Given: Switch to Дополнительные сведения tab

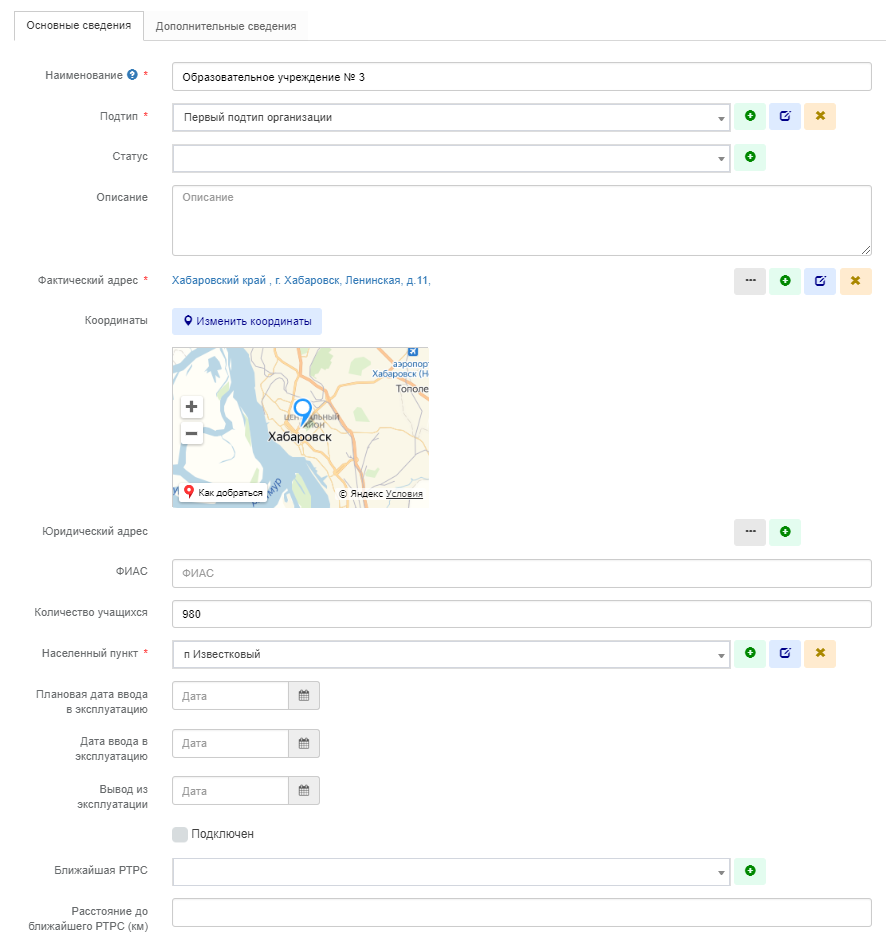Looking at the screenshot, I should [226, 26].
